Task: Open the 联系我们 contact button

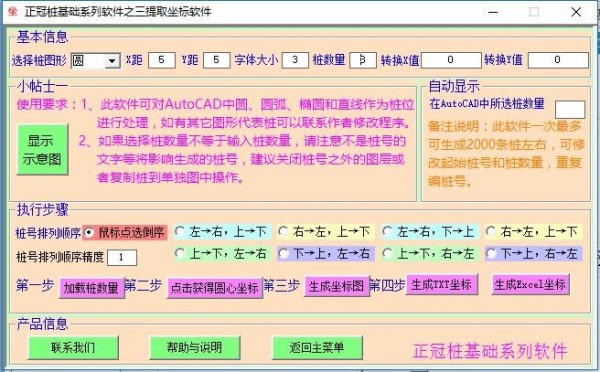Action: coord(73,347)
